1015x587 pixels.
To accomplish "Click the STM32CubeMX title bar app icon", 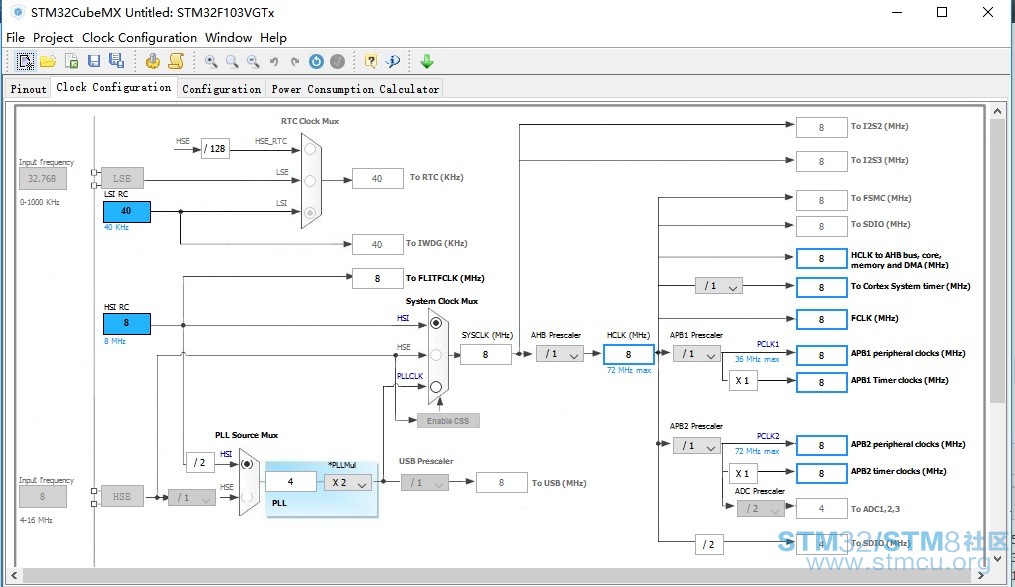I will point(17,12).
